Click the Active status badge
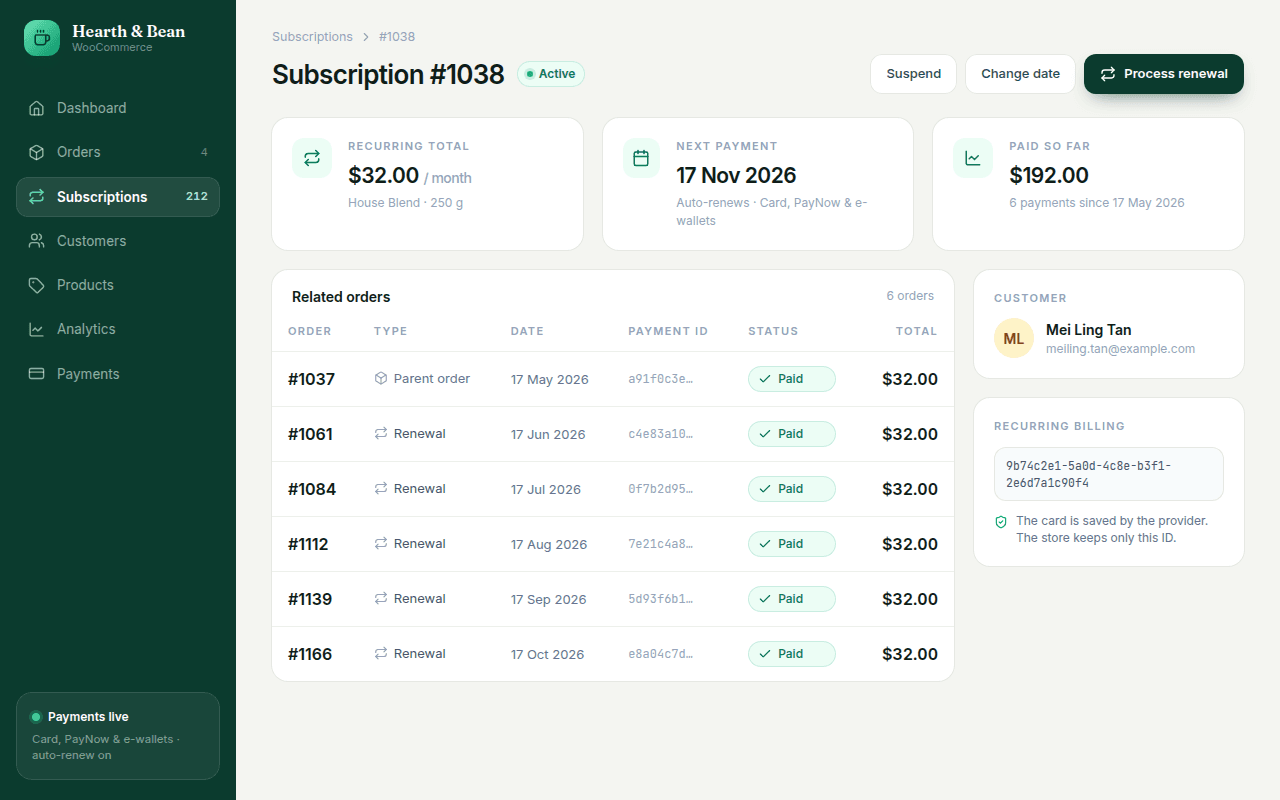 pos(551,74)
